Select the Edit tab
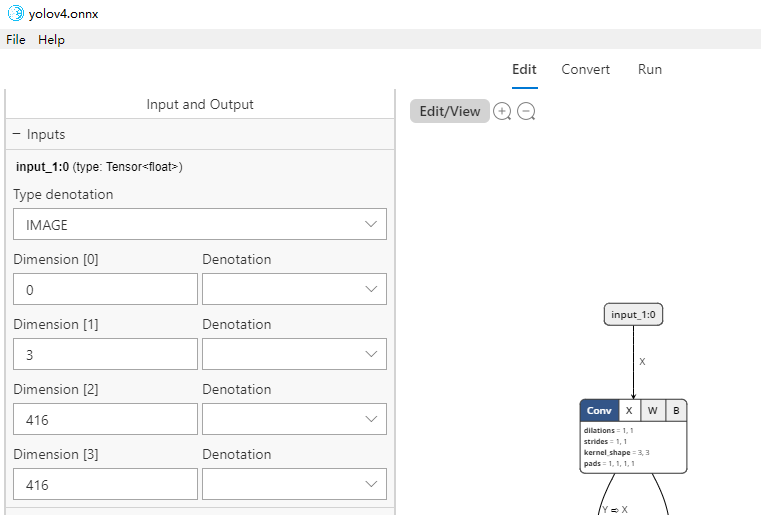Screen dimensions: 761x515 (x=524, y=69)
